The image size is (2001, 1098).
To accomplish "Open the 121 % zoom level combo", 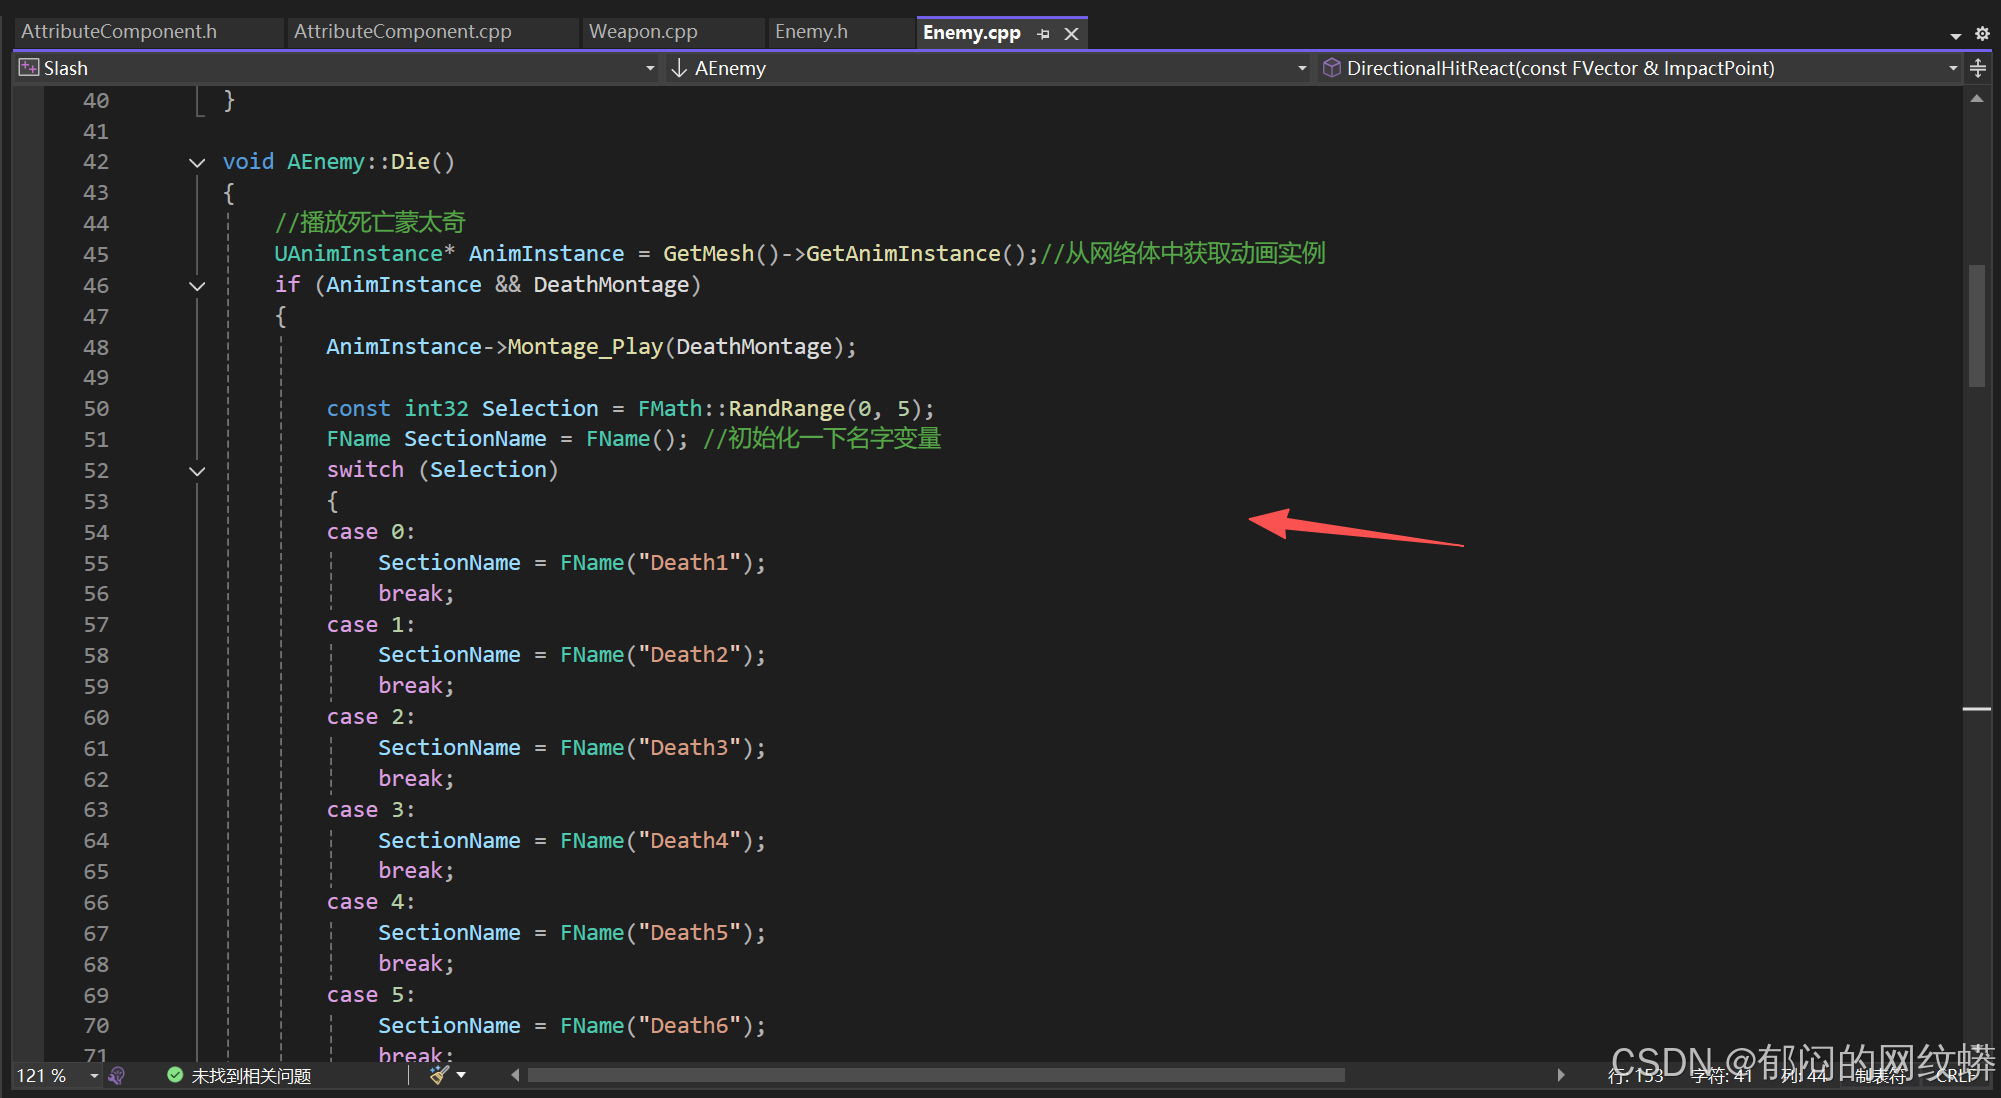I will (x=94, y=1075).
